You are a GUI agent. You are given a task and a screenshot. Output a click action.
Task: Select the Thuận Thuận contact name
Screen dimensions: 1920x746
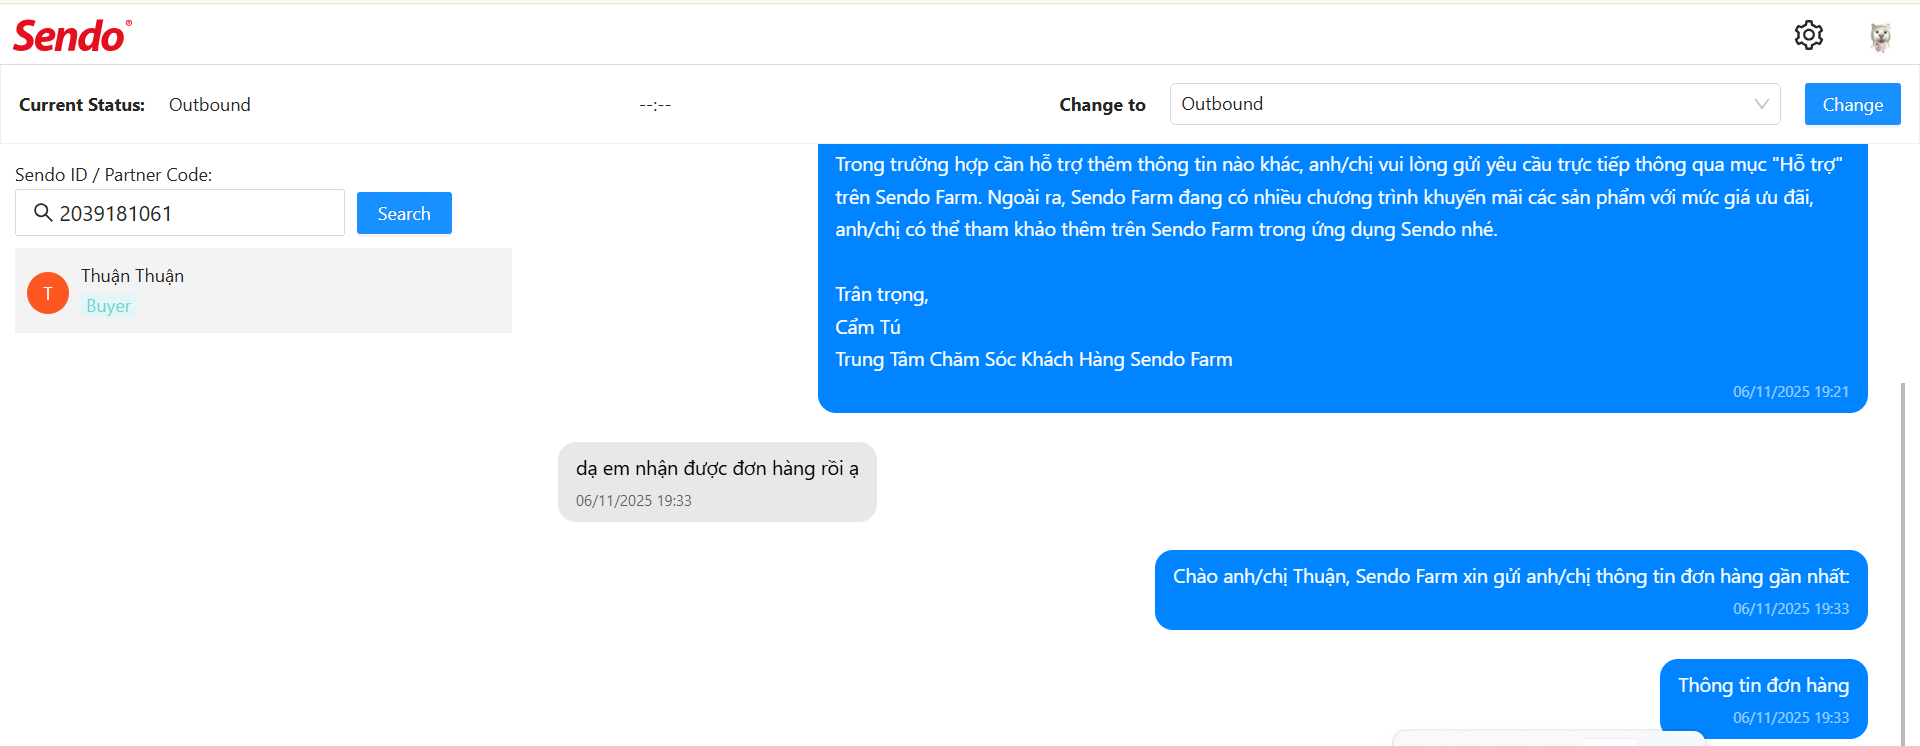pos(132,276)
